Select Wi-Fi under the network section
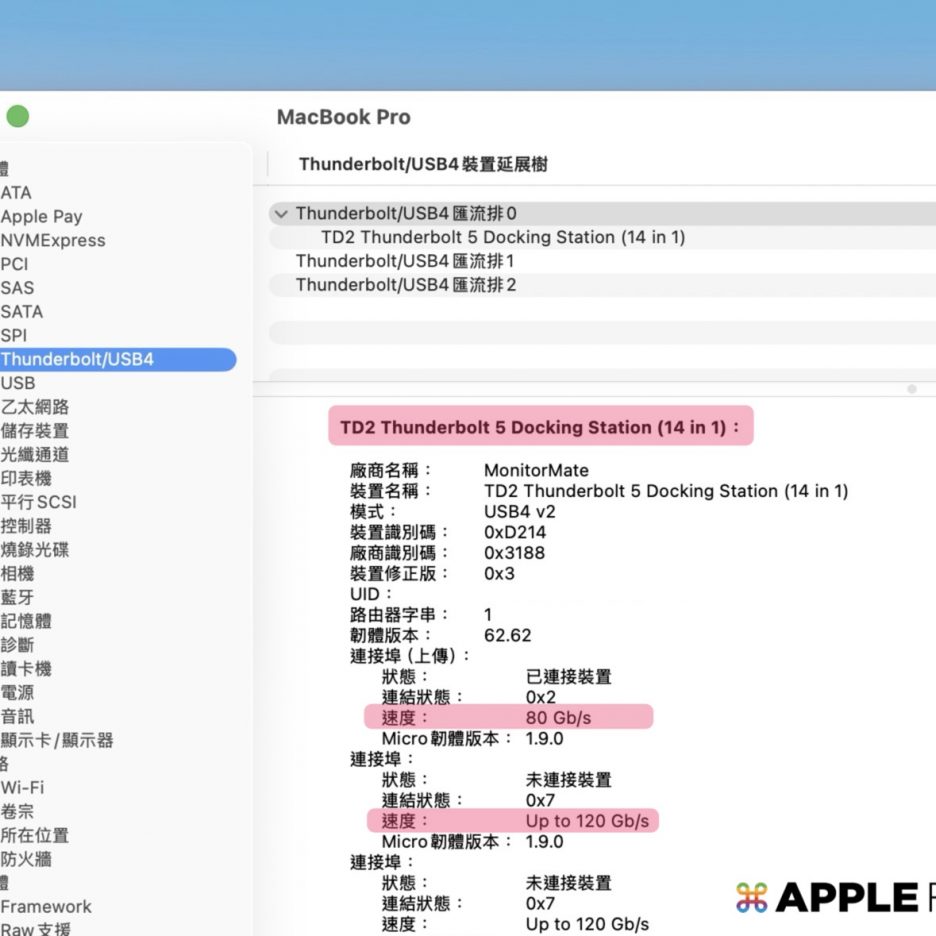The height and width of the screenshot is (936, 936). coord(22,788)
